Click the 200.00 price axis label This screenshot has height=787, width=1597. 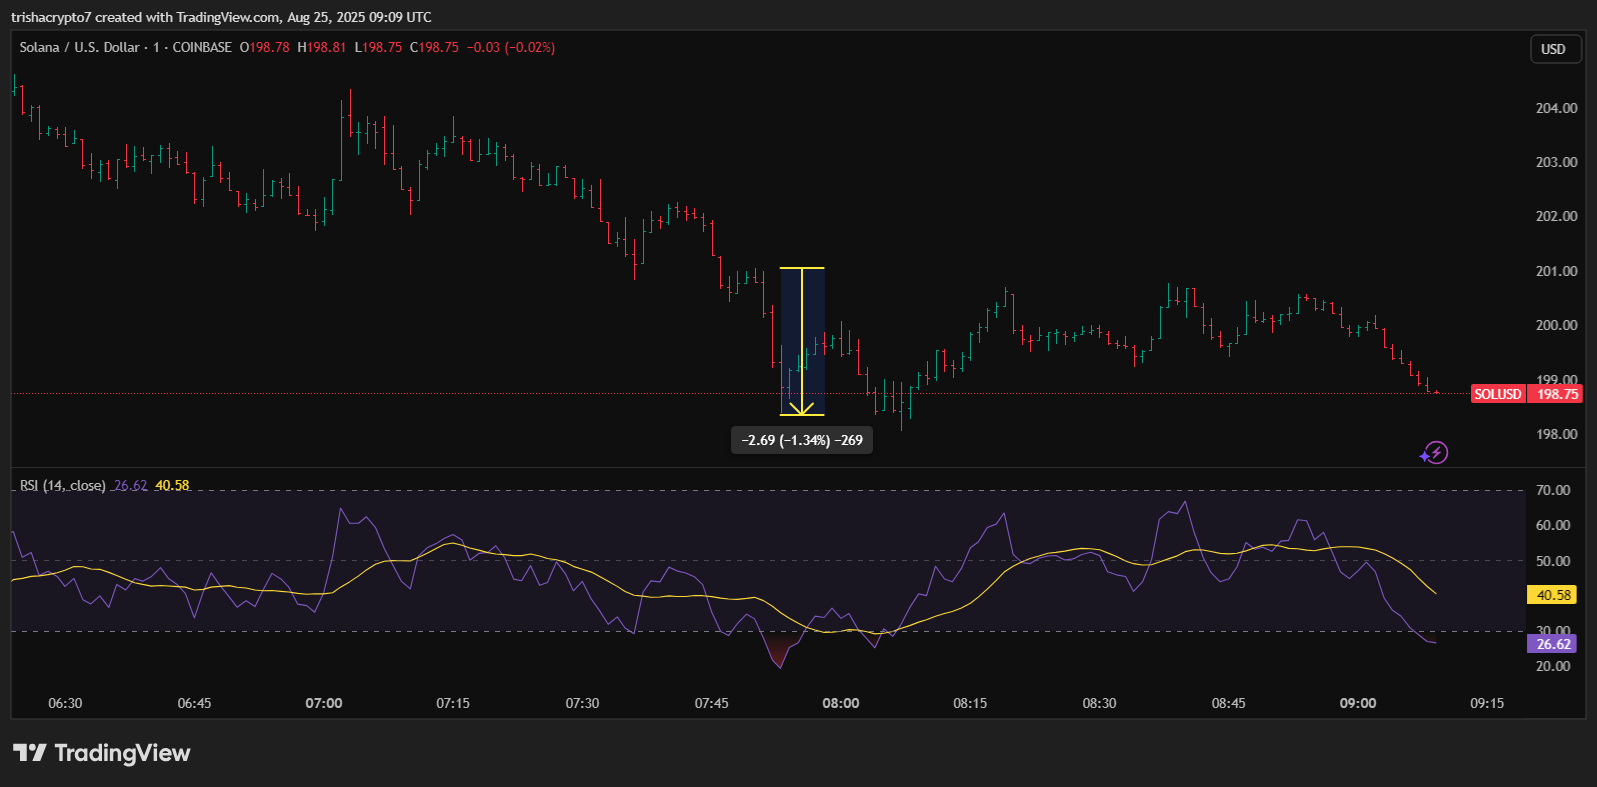tap(1556, 325)
